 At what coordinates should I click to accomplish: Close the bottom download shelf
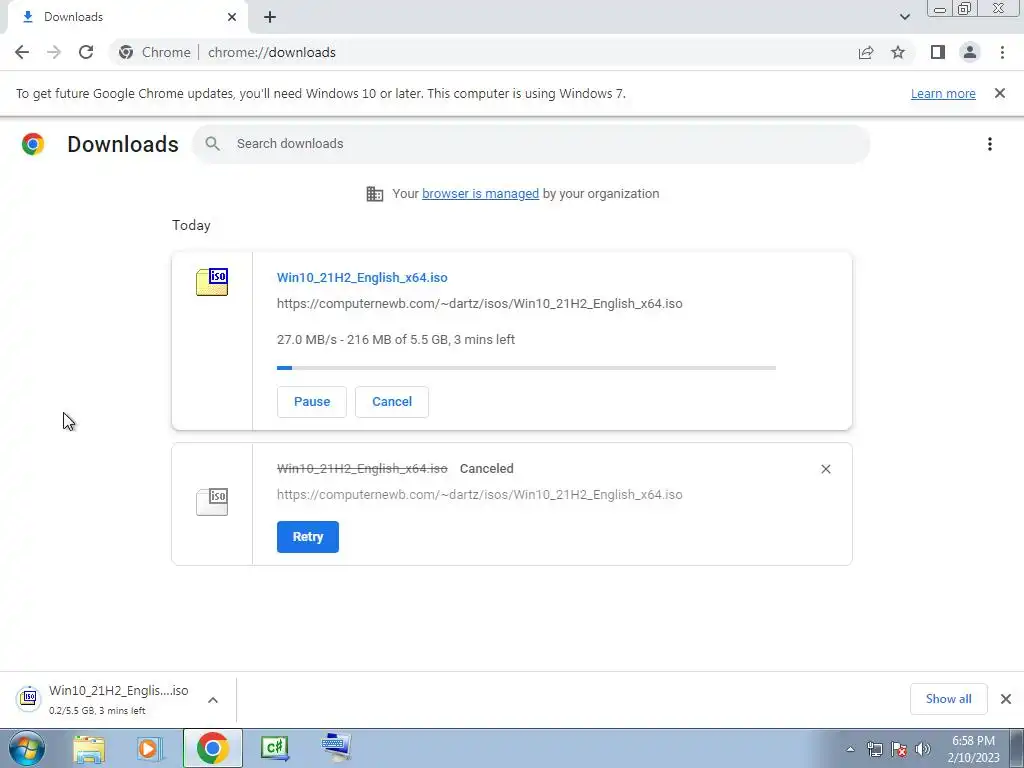[x=1006, y=699]
